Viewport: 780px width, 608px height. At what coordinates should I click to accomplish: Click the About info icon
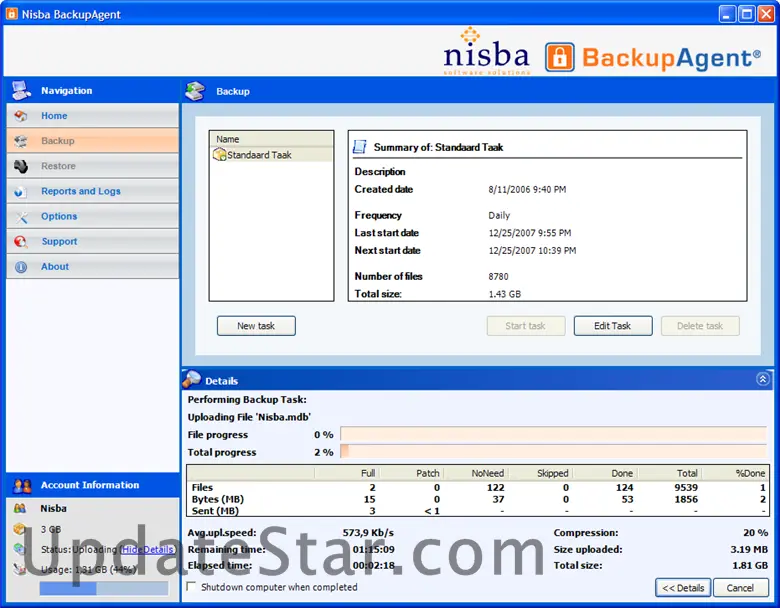[21, 267]
